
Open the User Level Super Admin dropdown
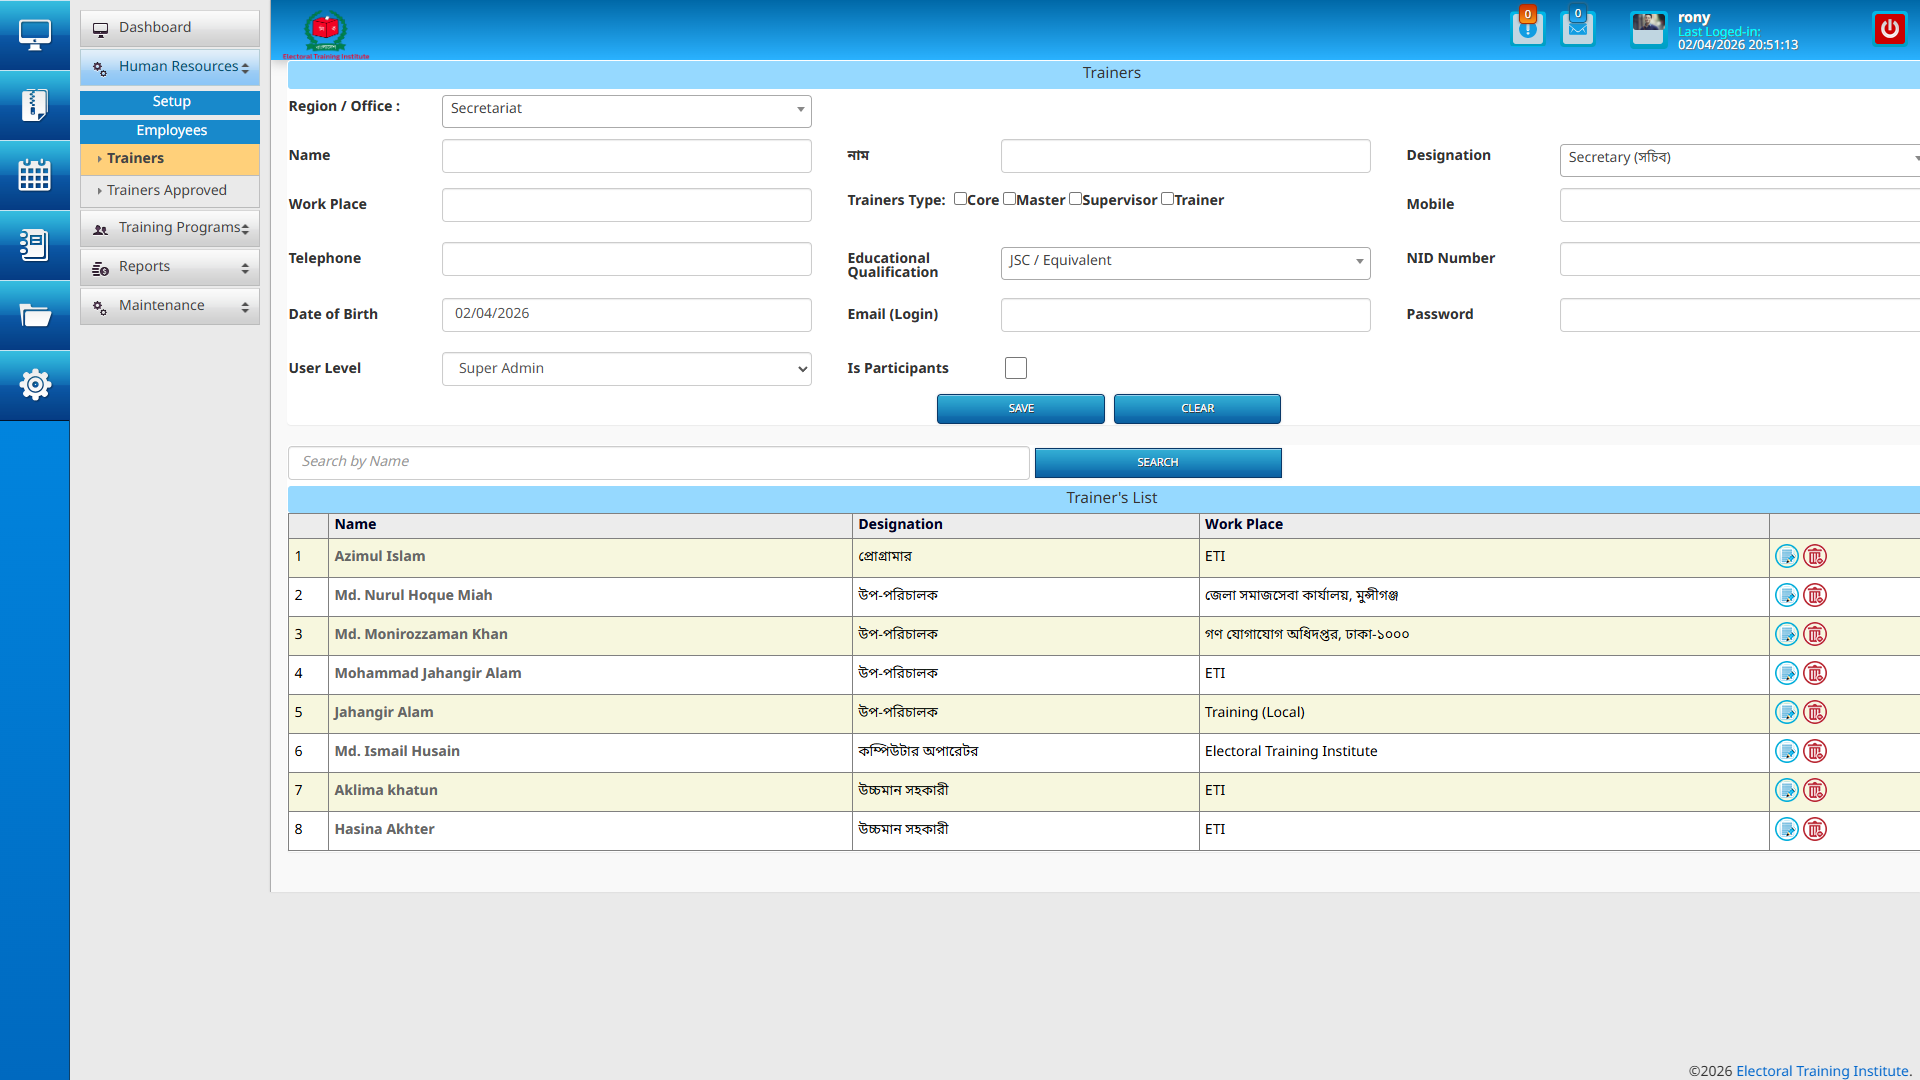click(626, 369)
